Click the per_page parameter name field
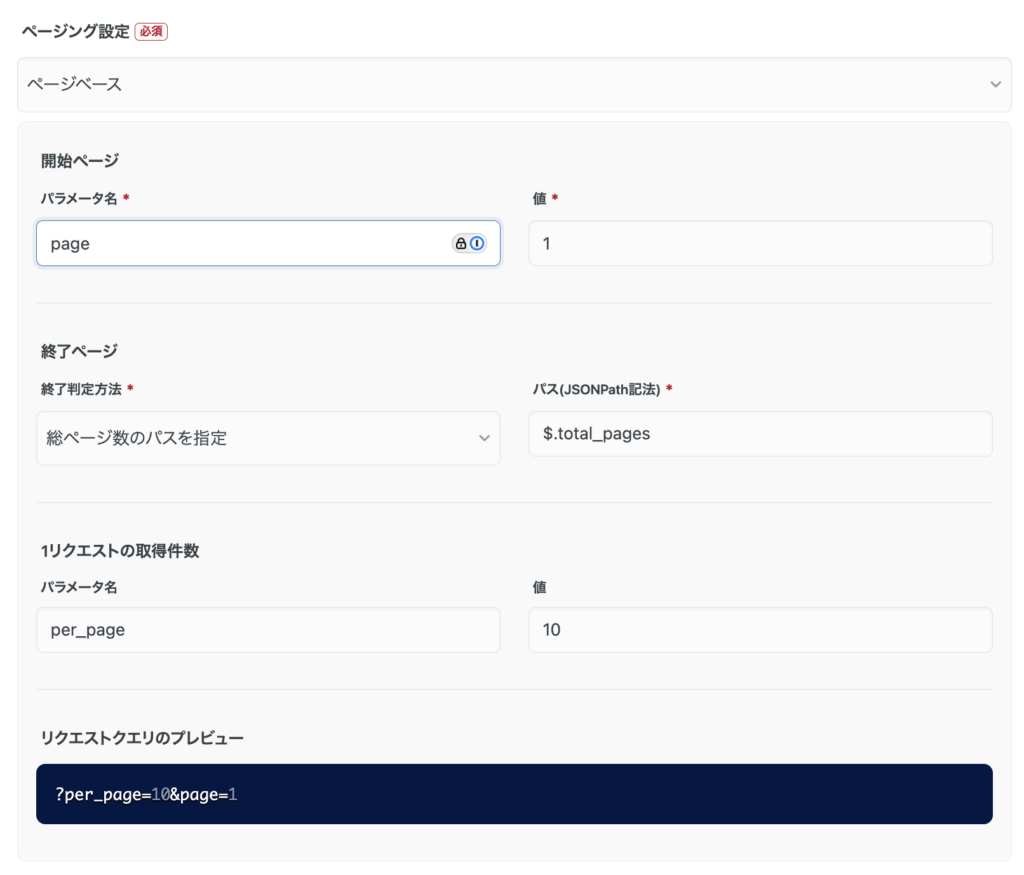Viewport: 1024px width, 875px height. [268, 630]
